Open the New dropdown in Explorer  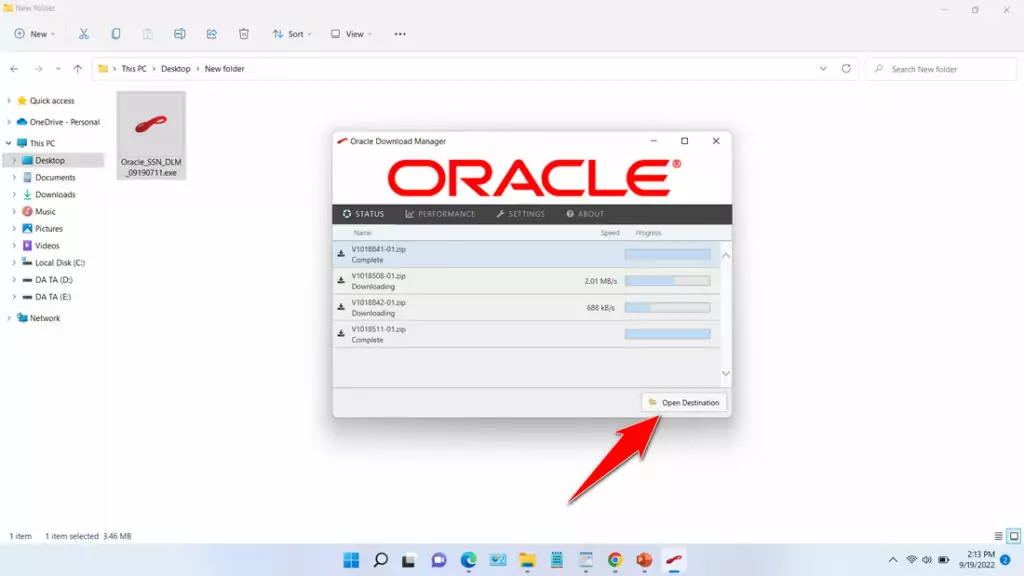[35, 34]
